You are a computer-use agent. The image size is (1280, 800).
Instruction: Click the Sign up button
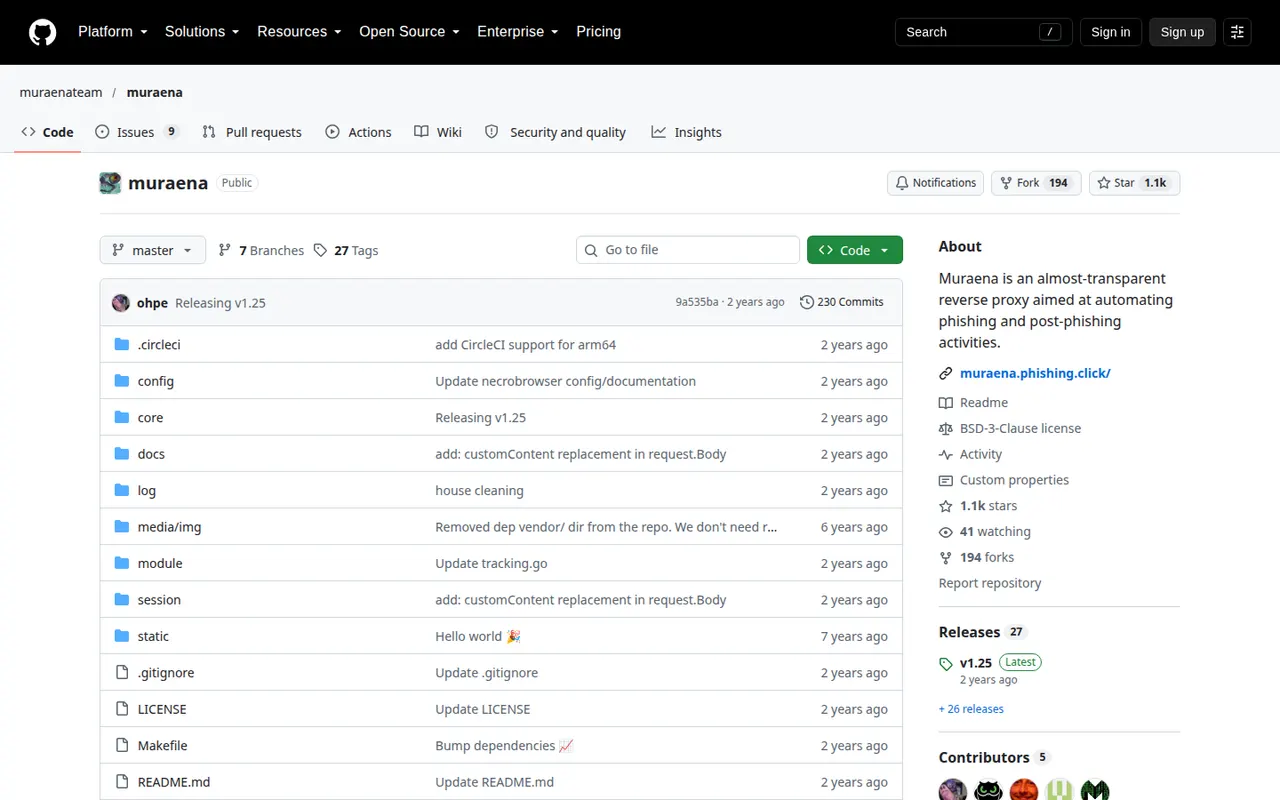coord(1182,32)
